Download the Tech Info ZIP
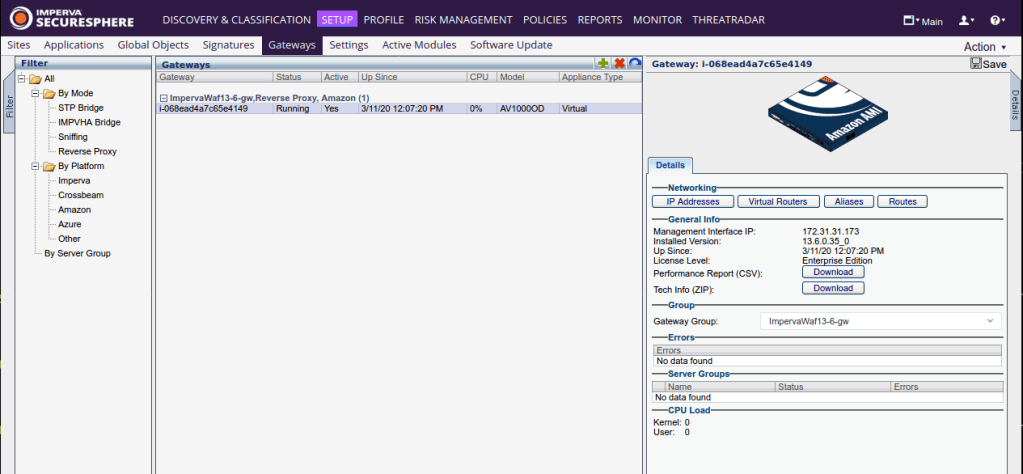This screenshot has width=1023, height=474. point(832,288)
